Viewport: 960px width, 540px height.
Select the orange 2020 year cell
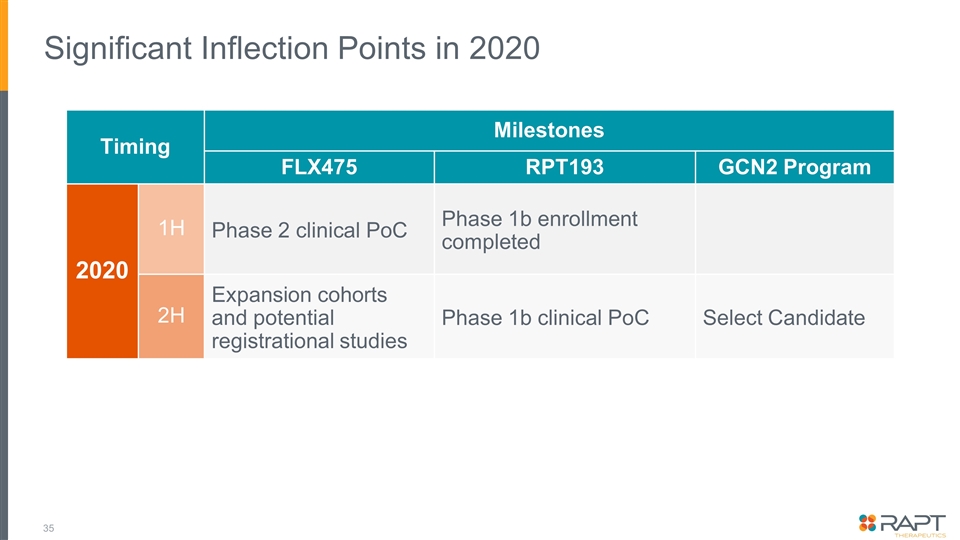[102, 271]
